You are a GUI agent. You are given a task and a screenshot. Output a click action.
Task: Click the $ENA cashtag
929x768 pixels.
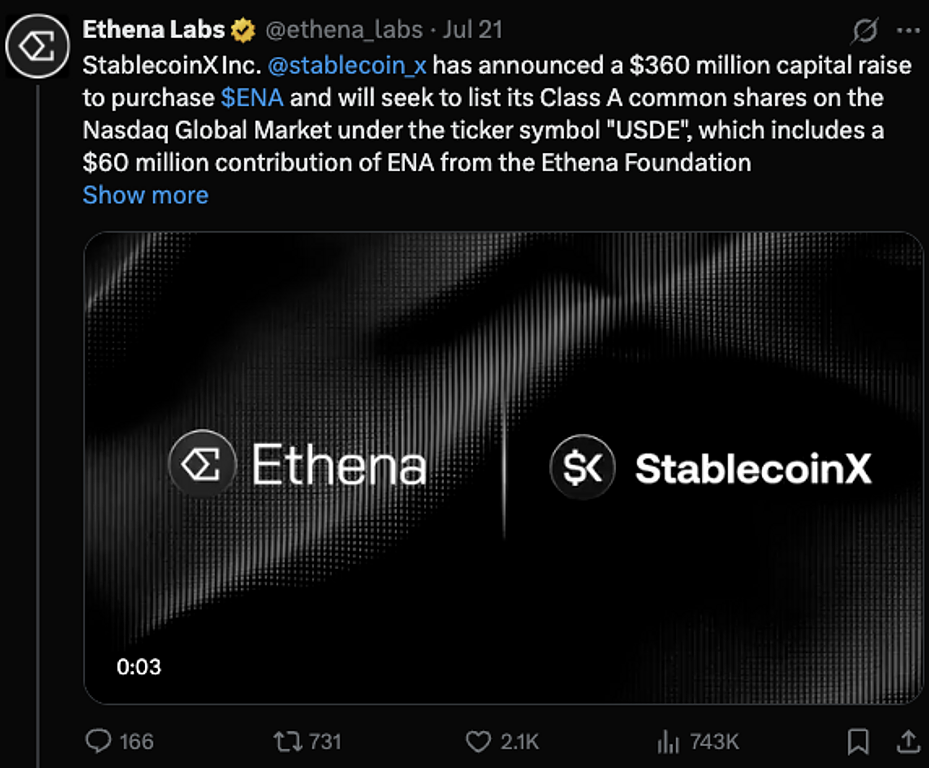tap(252, 98)
